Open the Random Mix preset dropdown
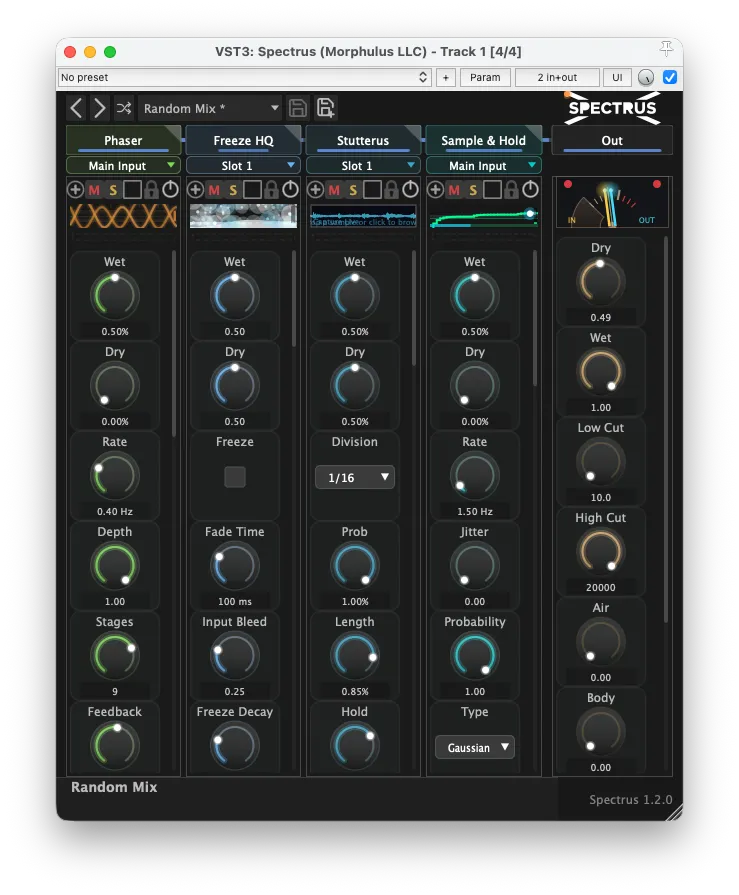 [x=210, y=108]
